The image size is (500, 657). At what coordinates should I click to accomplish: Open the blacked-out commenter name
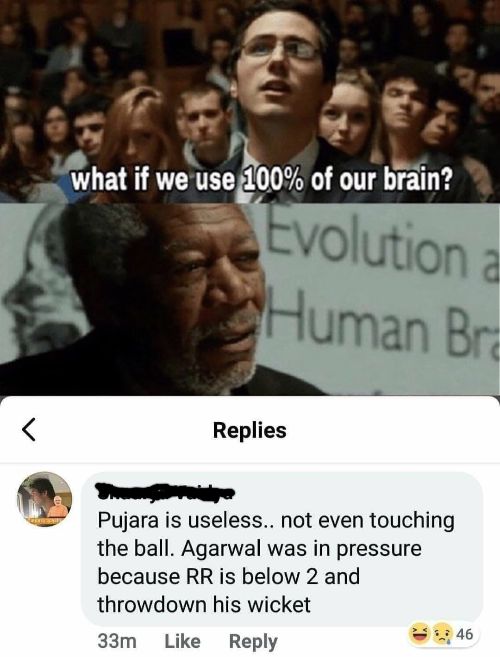click(165, 492)
